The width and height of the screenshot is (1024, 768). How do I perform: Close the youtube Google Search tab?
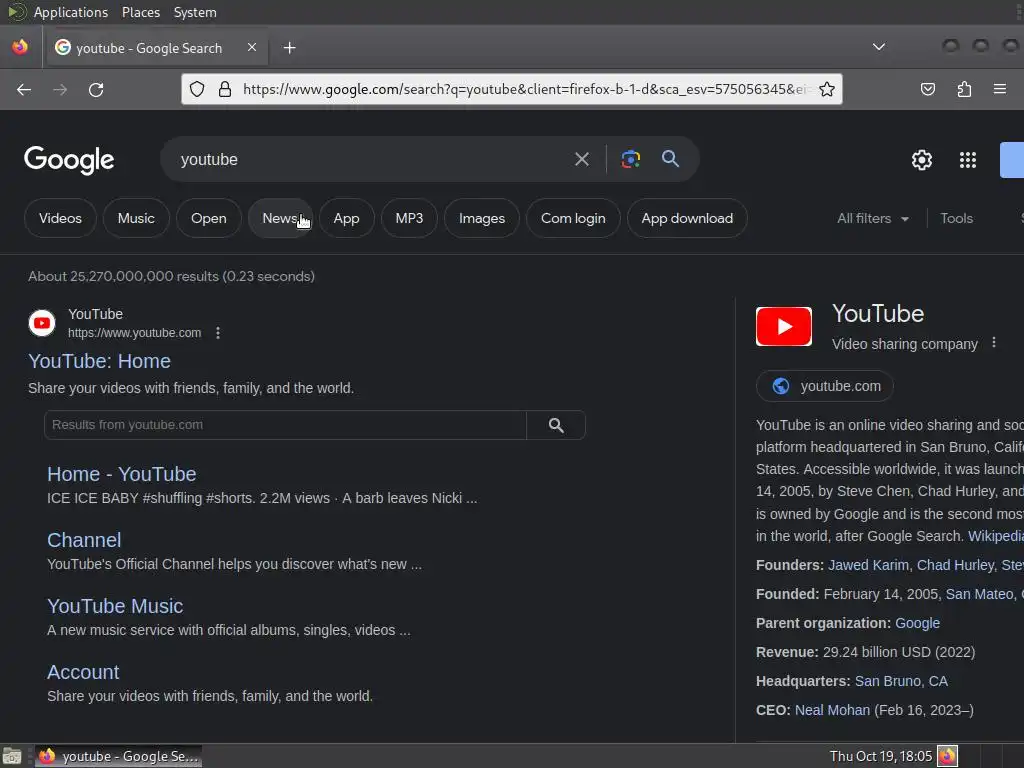251,47
